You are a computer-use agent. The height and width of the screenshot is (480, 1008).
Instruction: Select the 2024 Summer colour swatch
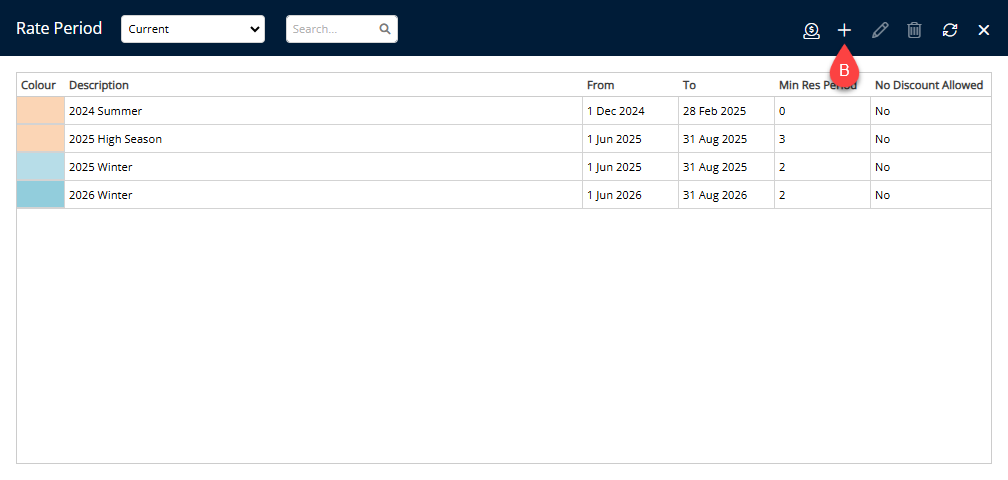[40, 111]
